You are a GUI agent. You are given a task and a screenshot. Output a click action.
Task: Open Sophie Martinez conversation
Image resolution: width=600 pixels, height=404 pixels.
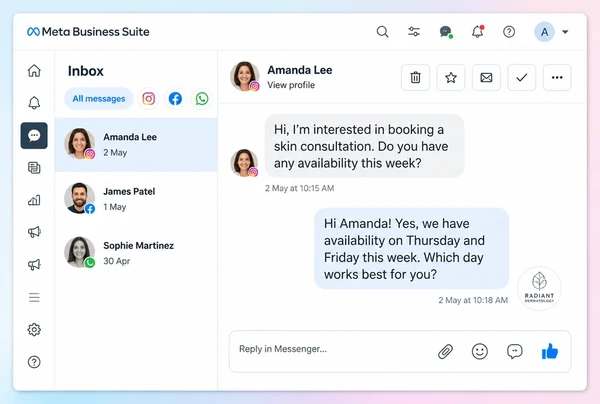click(136, 253)
